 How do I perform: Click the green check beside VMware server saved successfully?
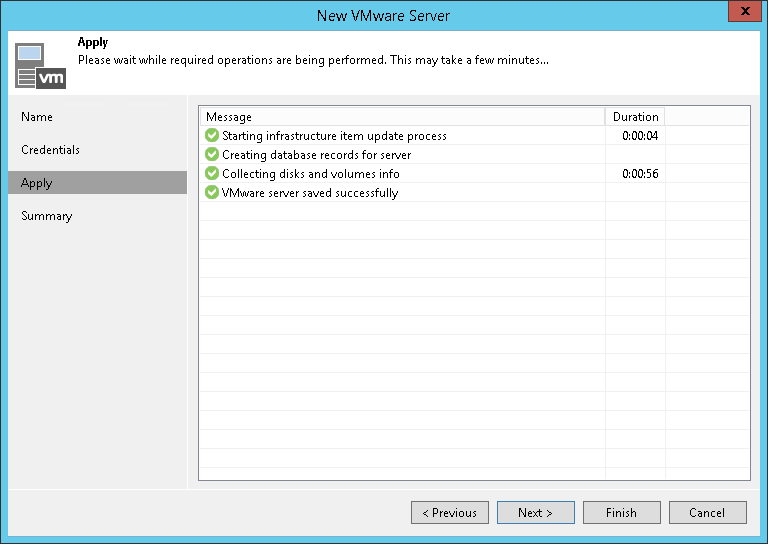pyautogui.click(x=212, y=192)
